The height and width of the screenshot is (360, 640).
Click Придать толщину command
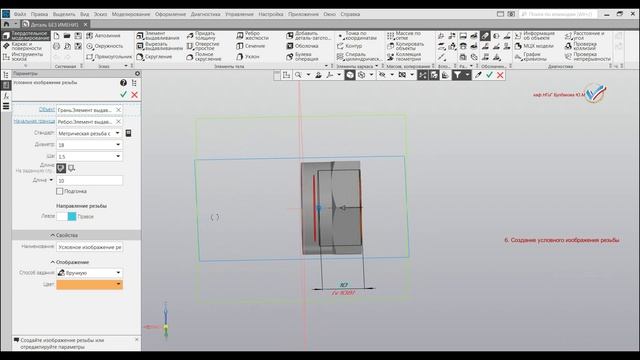click(202, 36)
